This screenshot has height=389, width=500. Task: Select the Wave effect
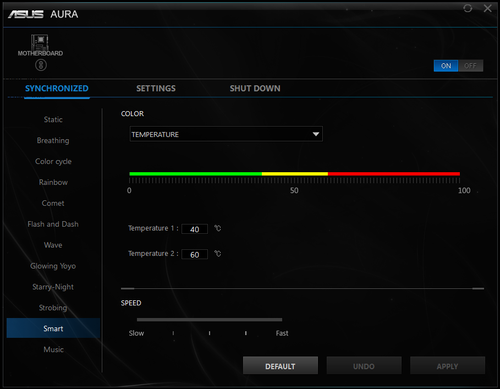53,245
